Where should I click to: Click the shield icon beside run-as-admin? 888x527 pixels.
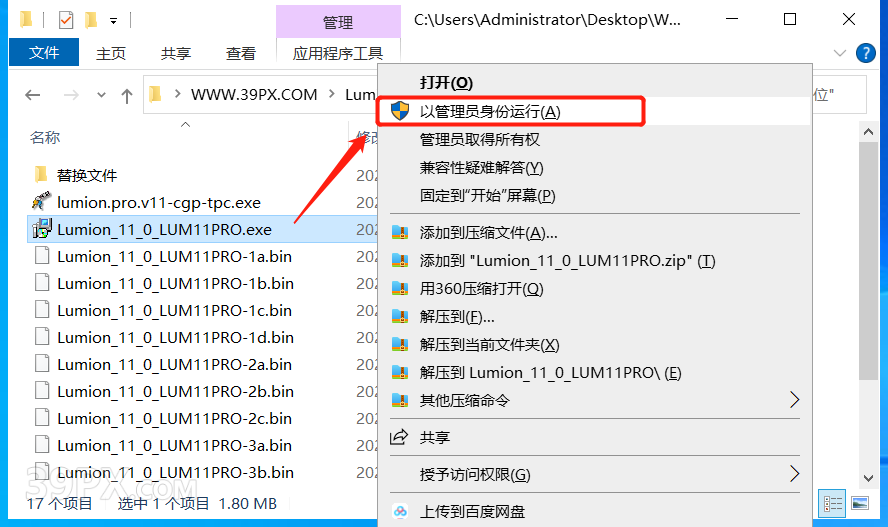click(400, 111)
